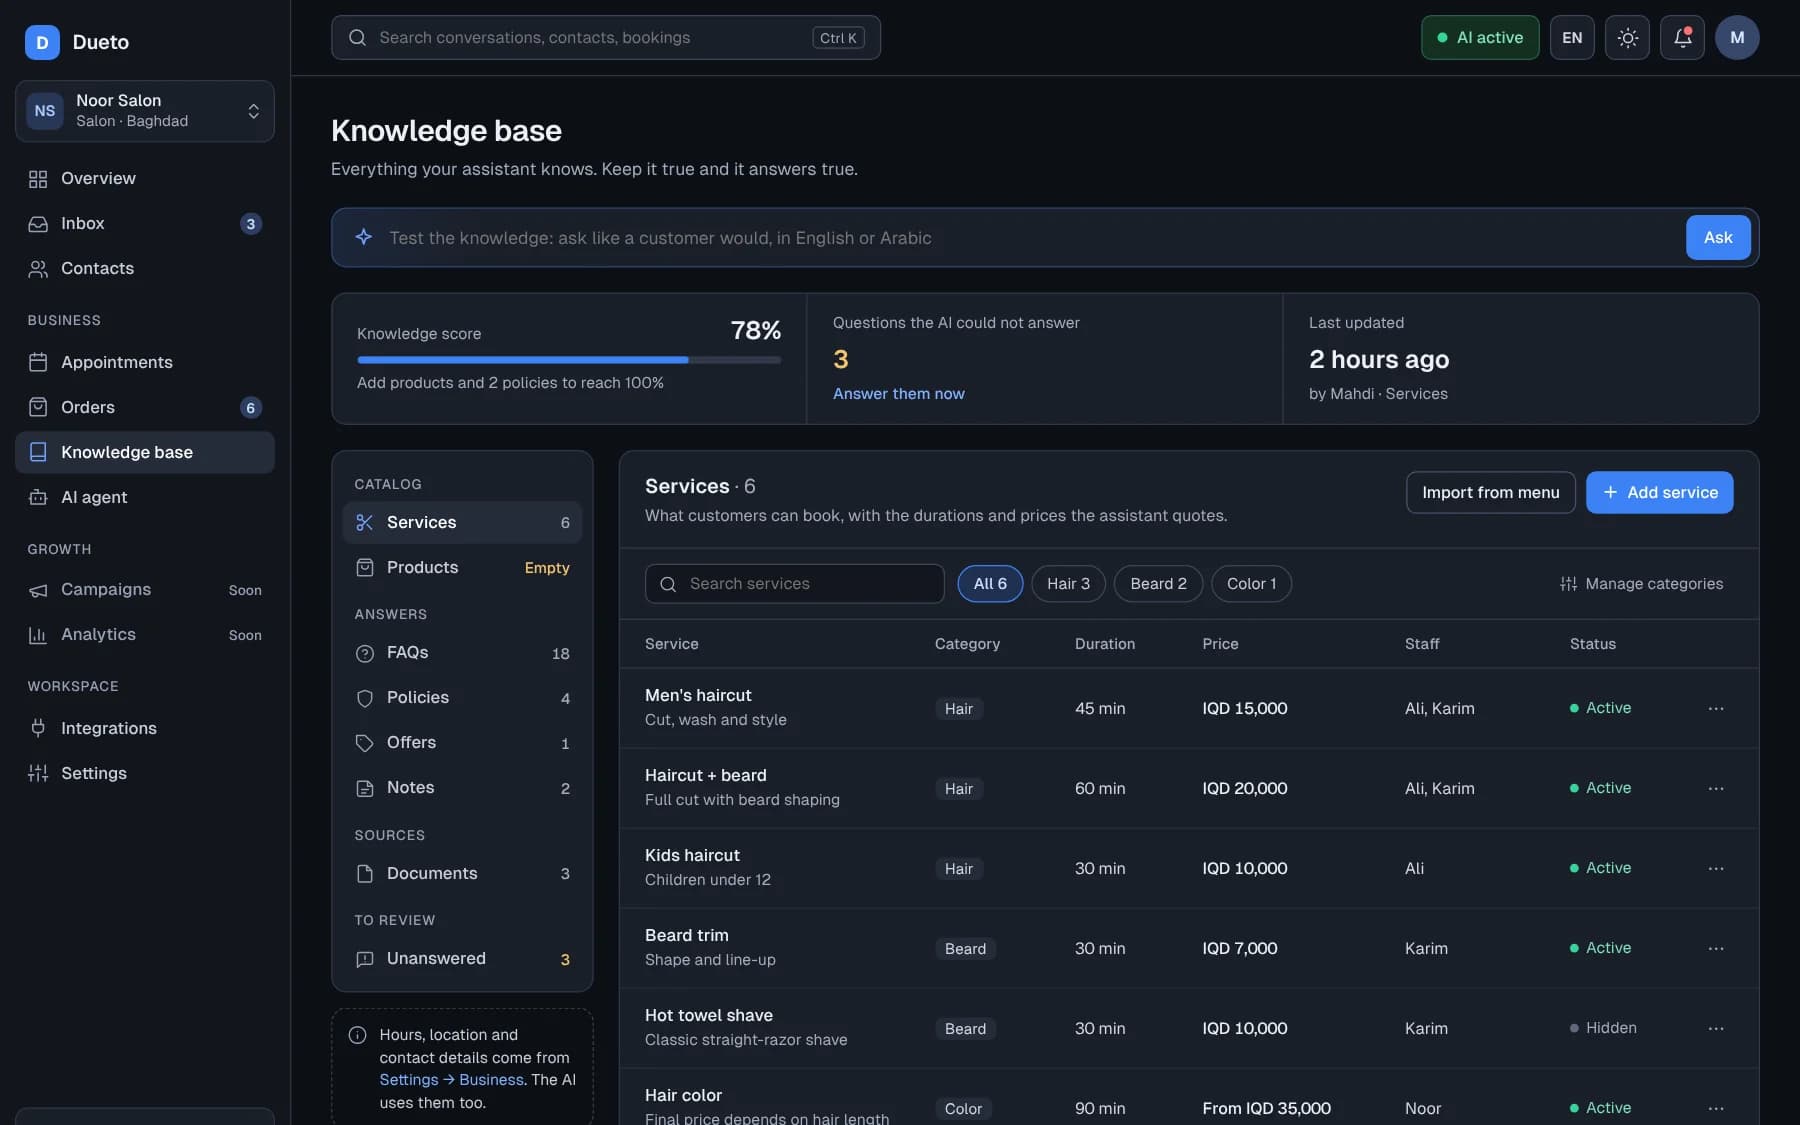Open Orders in sidebar
The height and width of the screenshot is (1125, 1800).
pos(145,407)
